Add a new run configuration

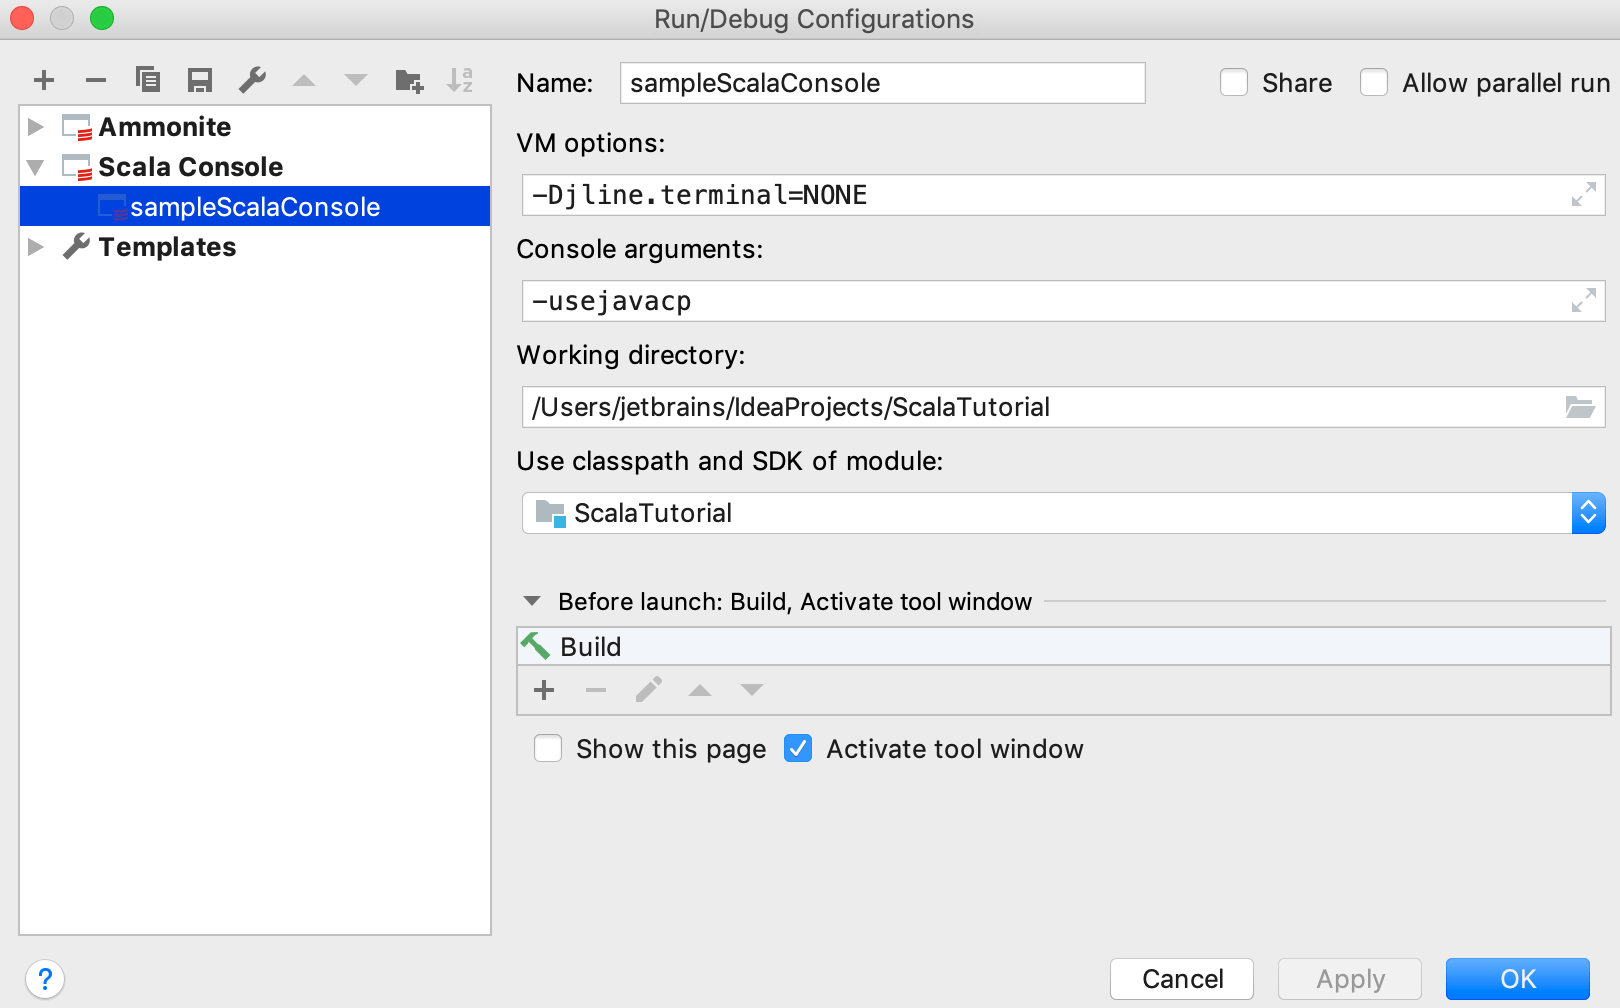pos(43,80)
